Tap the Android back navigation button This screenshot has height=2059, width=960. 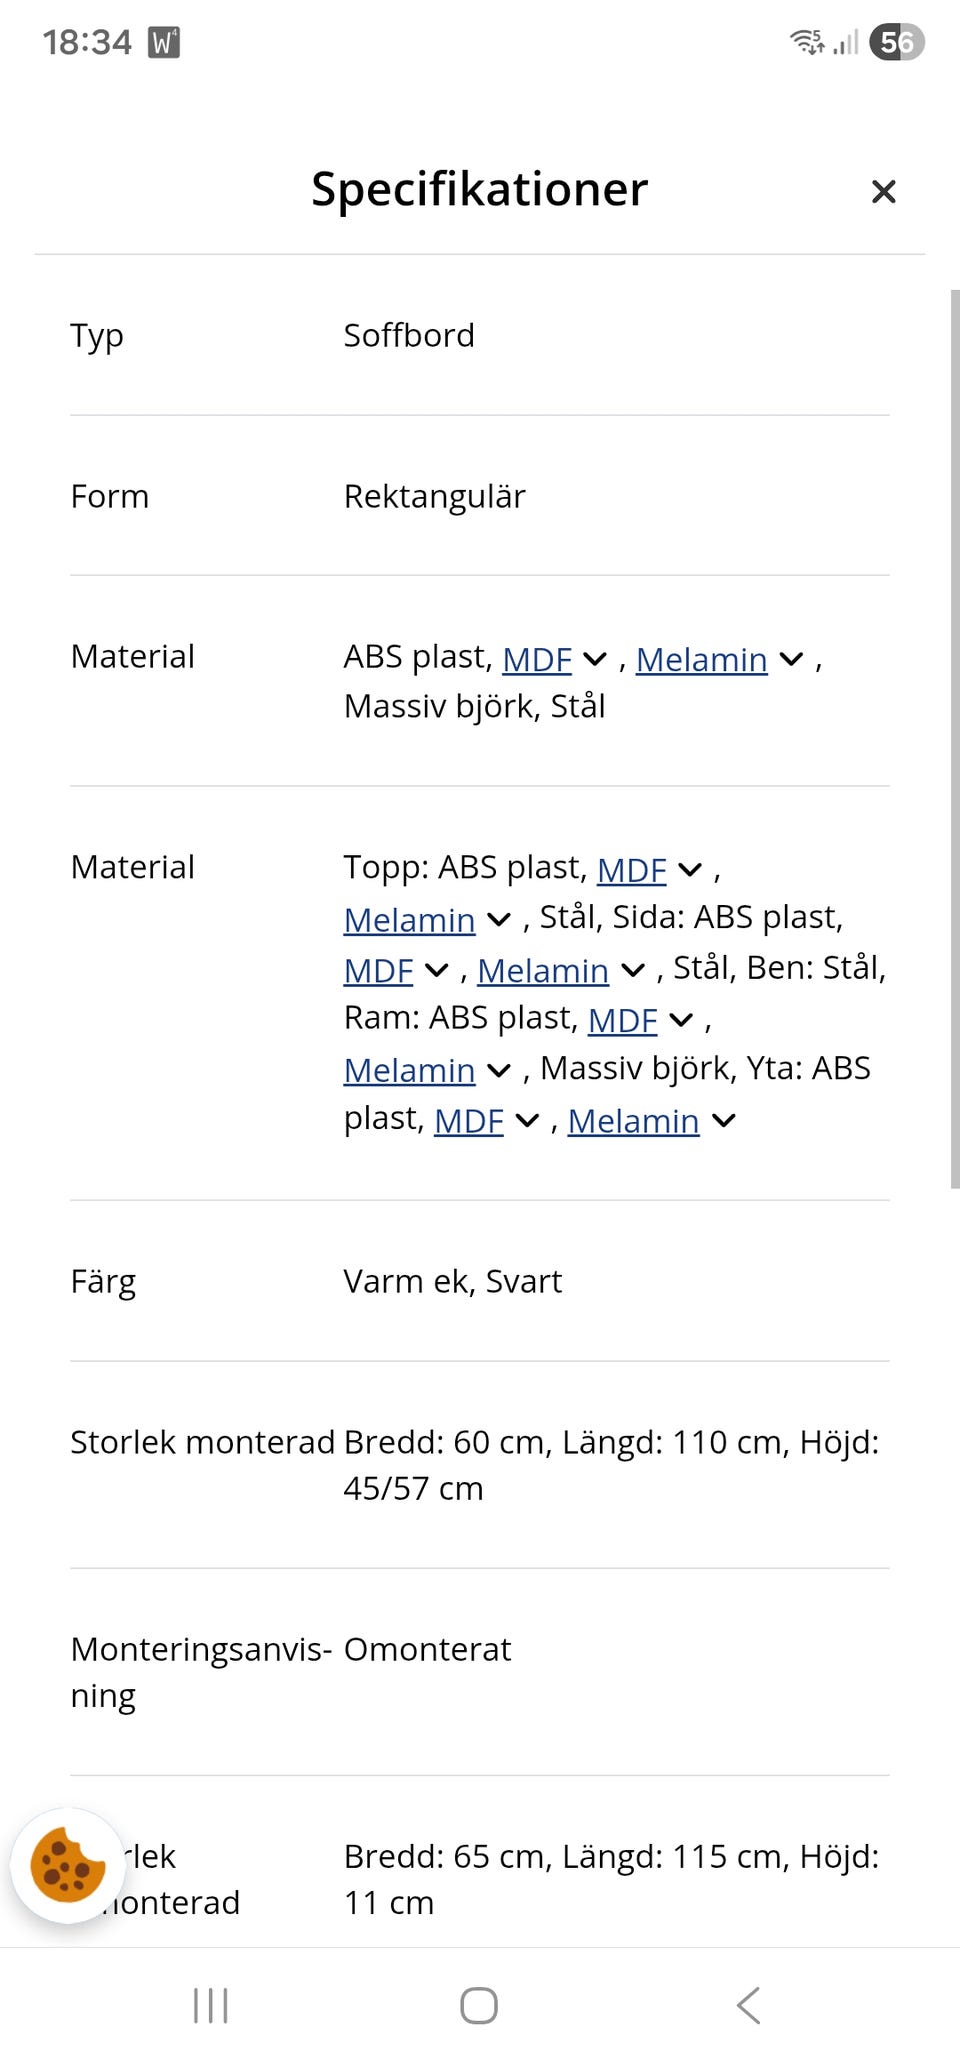click(x=748, y=2005)
